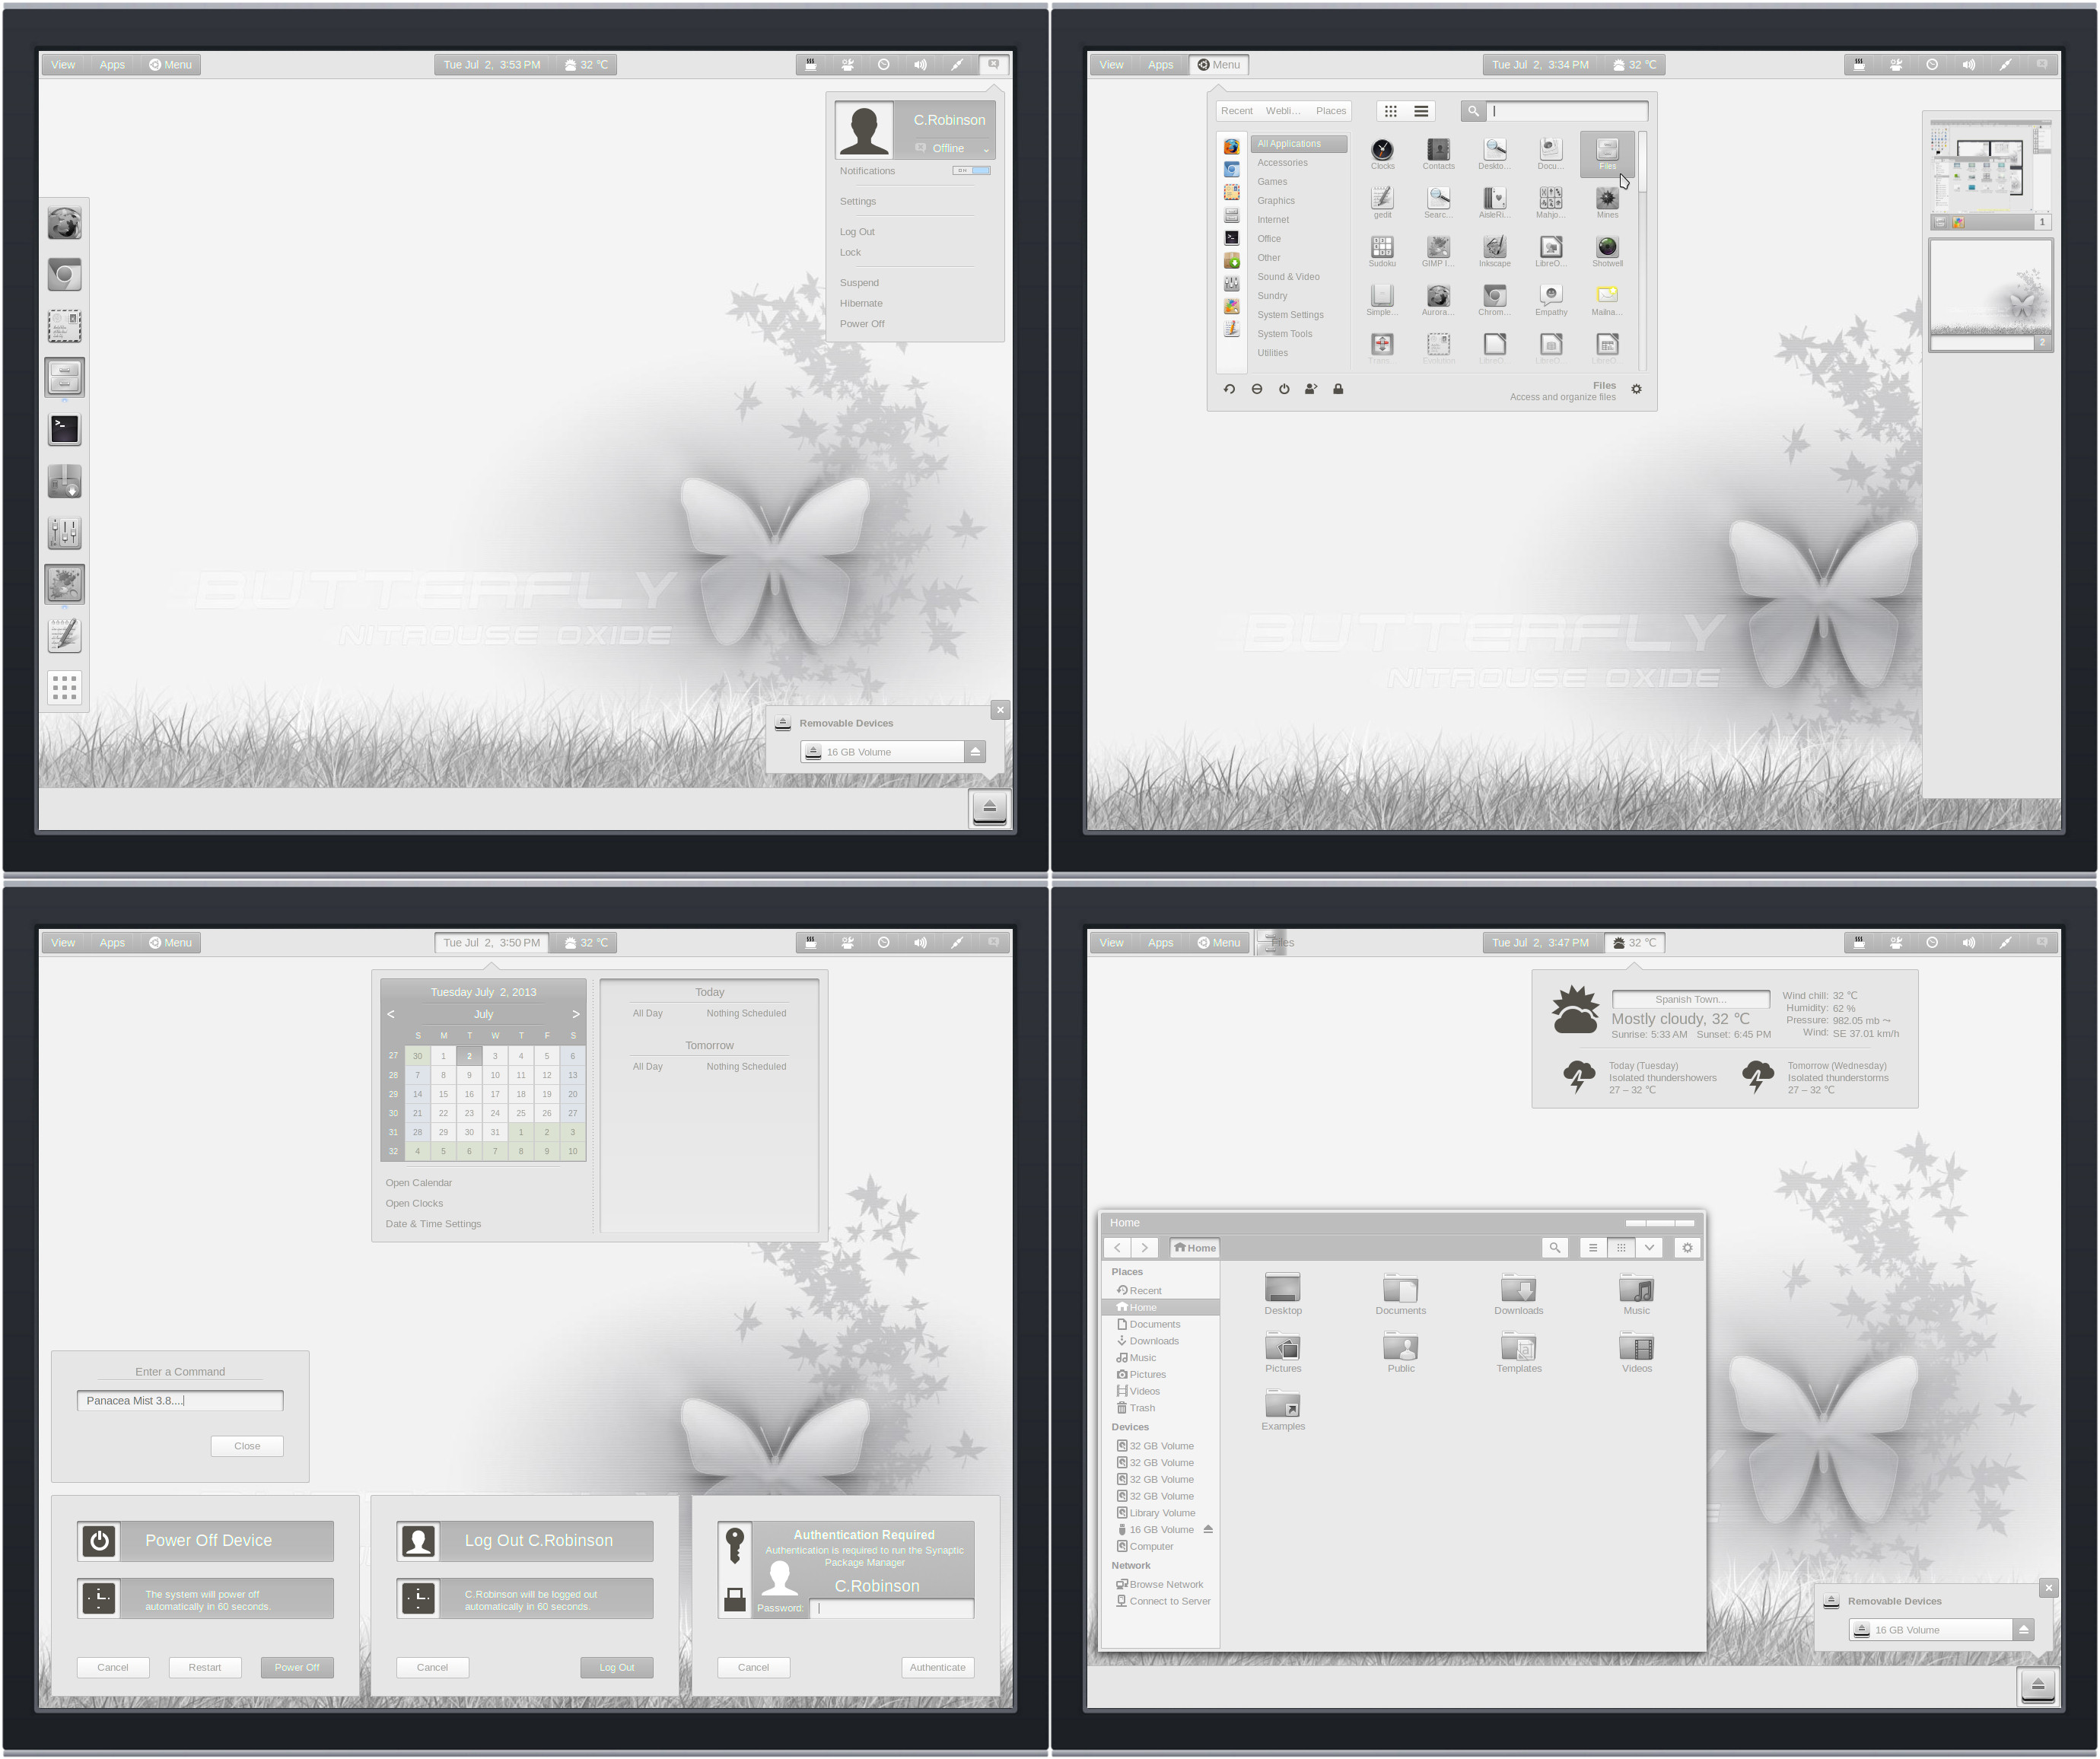The image size is (2100, 1759).
Task: Click Log Out button in Log Out dialog
Action: (617, 1667)
